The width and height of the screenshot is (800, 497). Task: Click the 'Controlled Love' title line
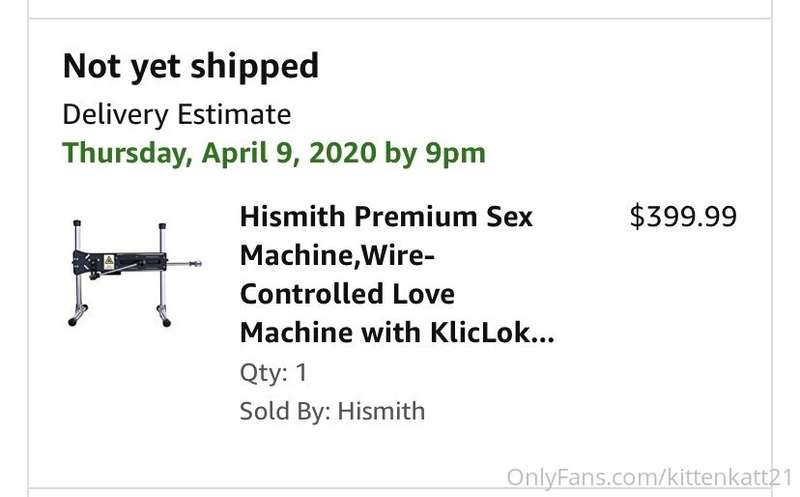347,294
